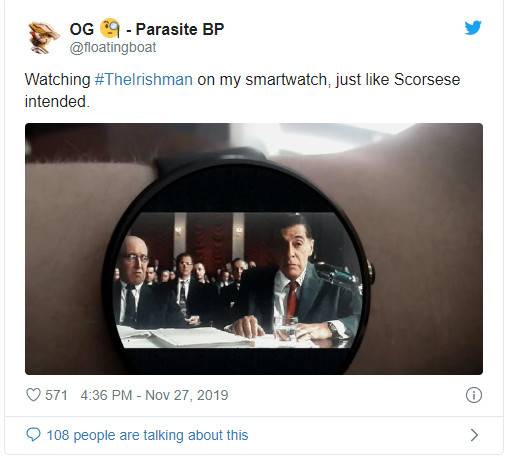The image size is (509, 459).
Task: Click the monocle face emoji in the name
Action: pos(110,28)
